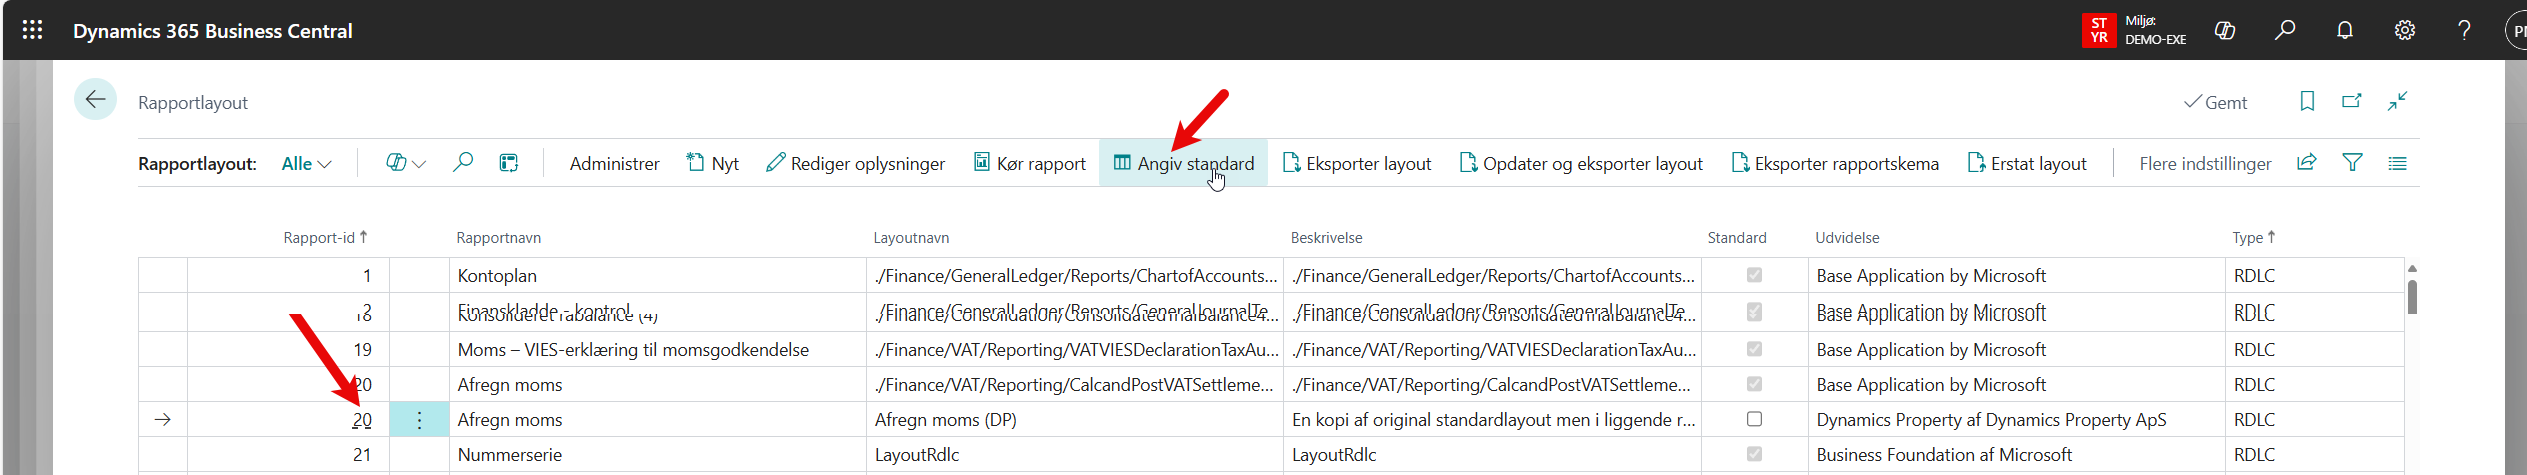This screenshot has height=475, width=2527.
Task: Expand the toolbar Copilot dropdown
Action: point(406,163)
